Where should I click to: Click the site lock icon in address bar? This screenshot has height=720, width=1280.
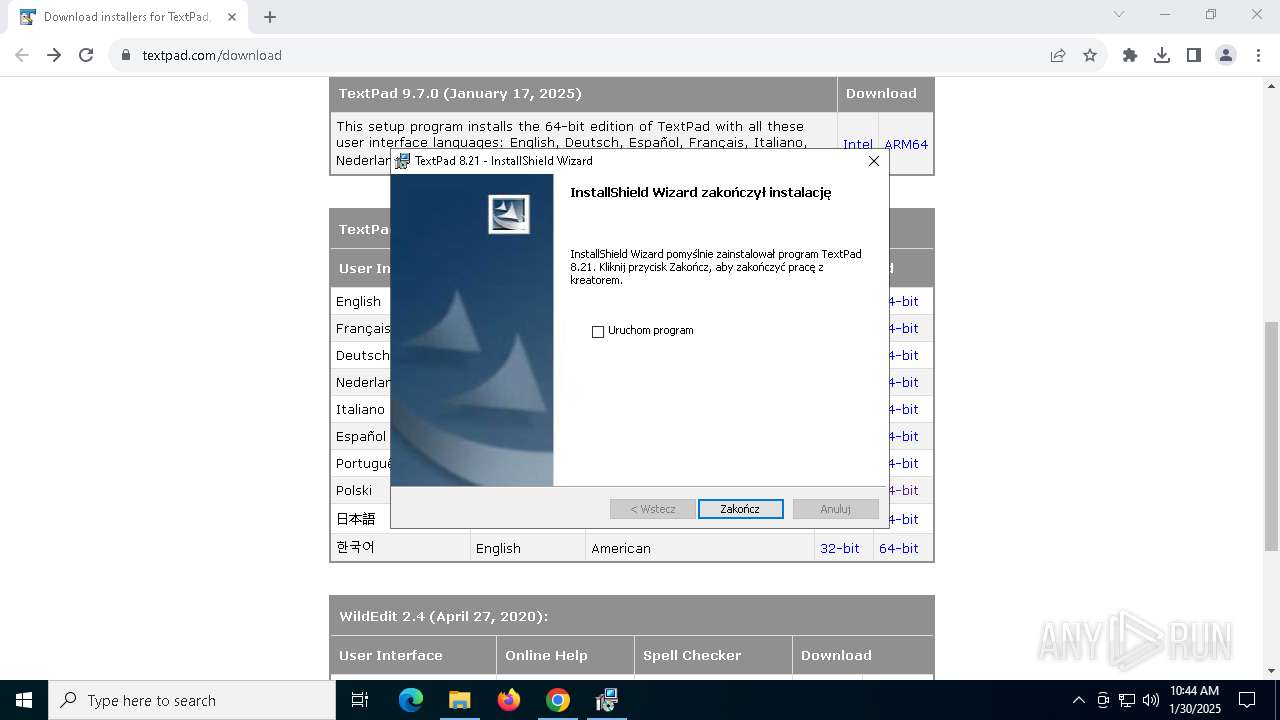pos(126,55)
